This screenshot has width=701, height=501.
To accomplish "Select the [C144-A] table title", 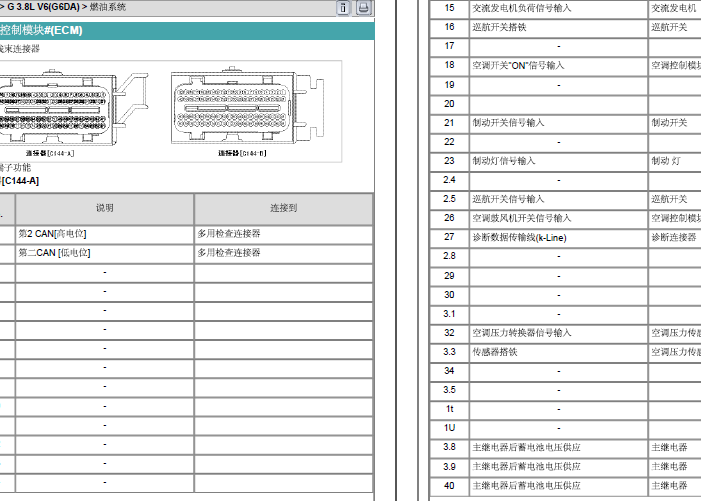I will point(20,181).
